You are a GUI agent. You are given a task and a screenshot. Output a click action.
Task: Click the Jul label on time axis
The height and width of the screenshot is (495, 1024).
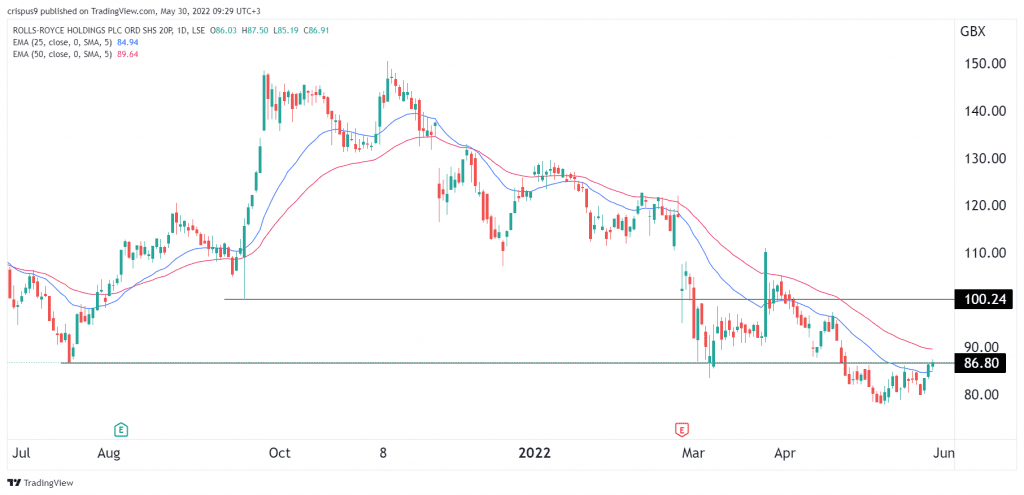point(22,453)
